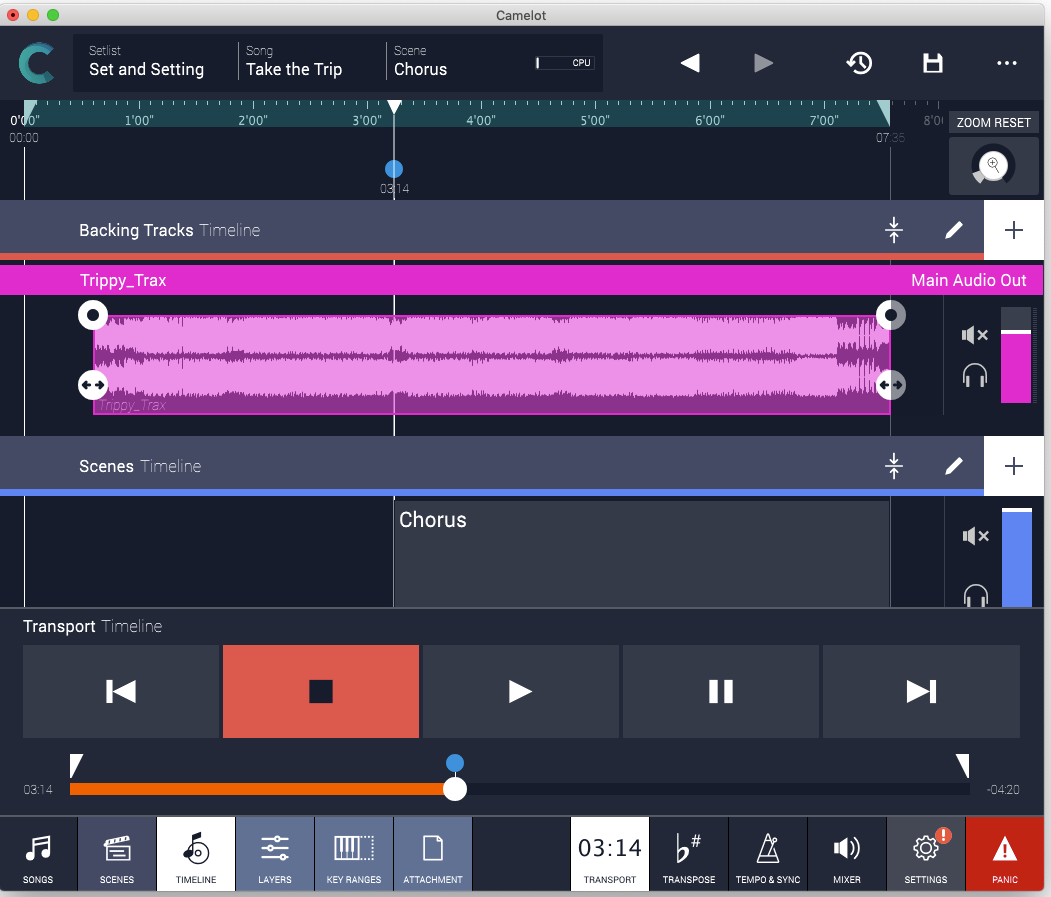Open the Tempo & Sync panel
Screen dimensions: 1051x897
[x=768, y=853]
